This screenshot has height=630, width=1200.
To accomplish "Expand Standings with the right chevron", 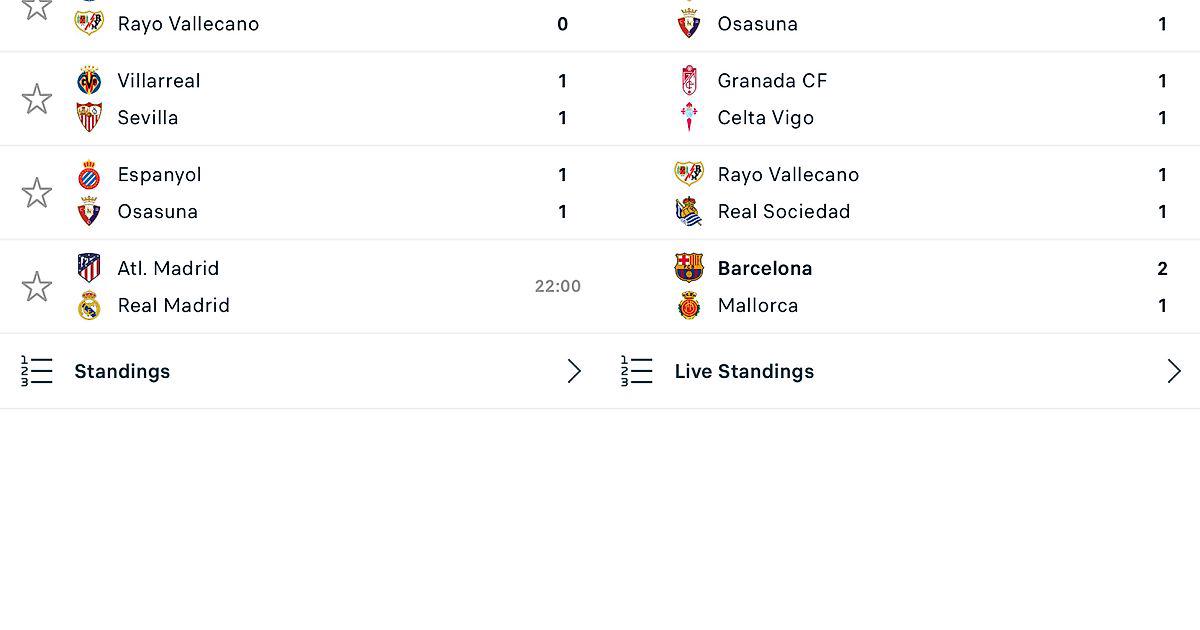I will click(574, 371).
